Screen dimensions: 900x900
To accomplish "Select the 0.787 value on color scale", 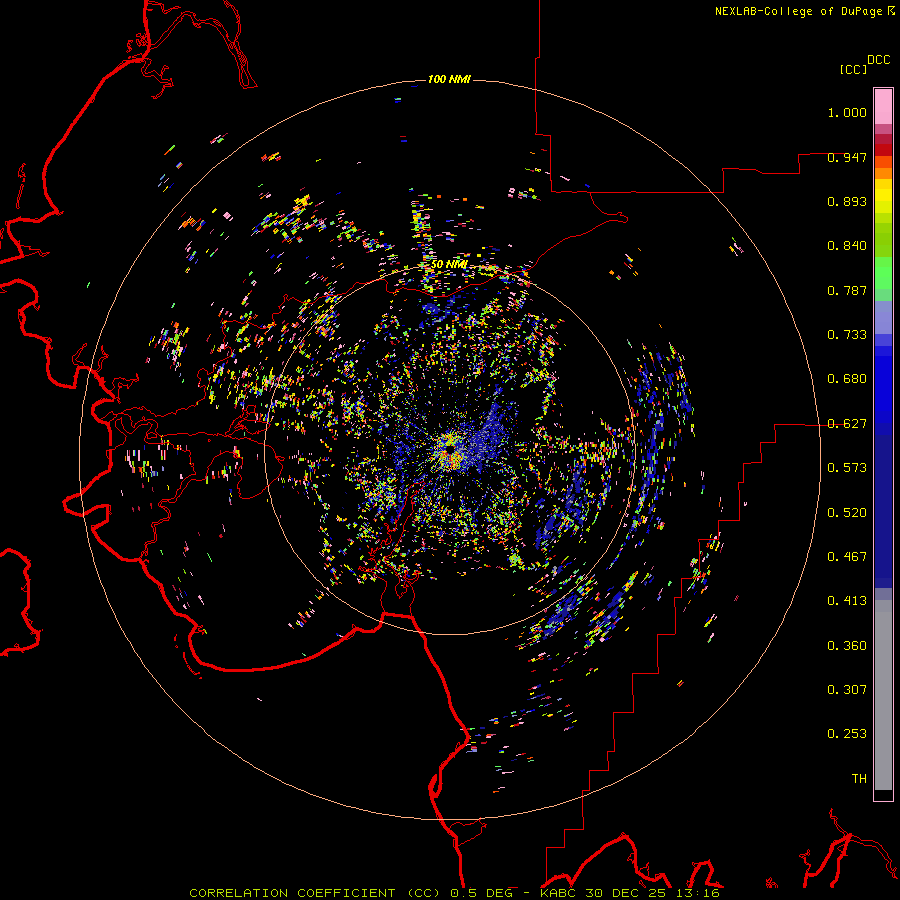I will point(847,290).
